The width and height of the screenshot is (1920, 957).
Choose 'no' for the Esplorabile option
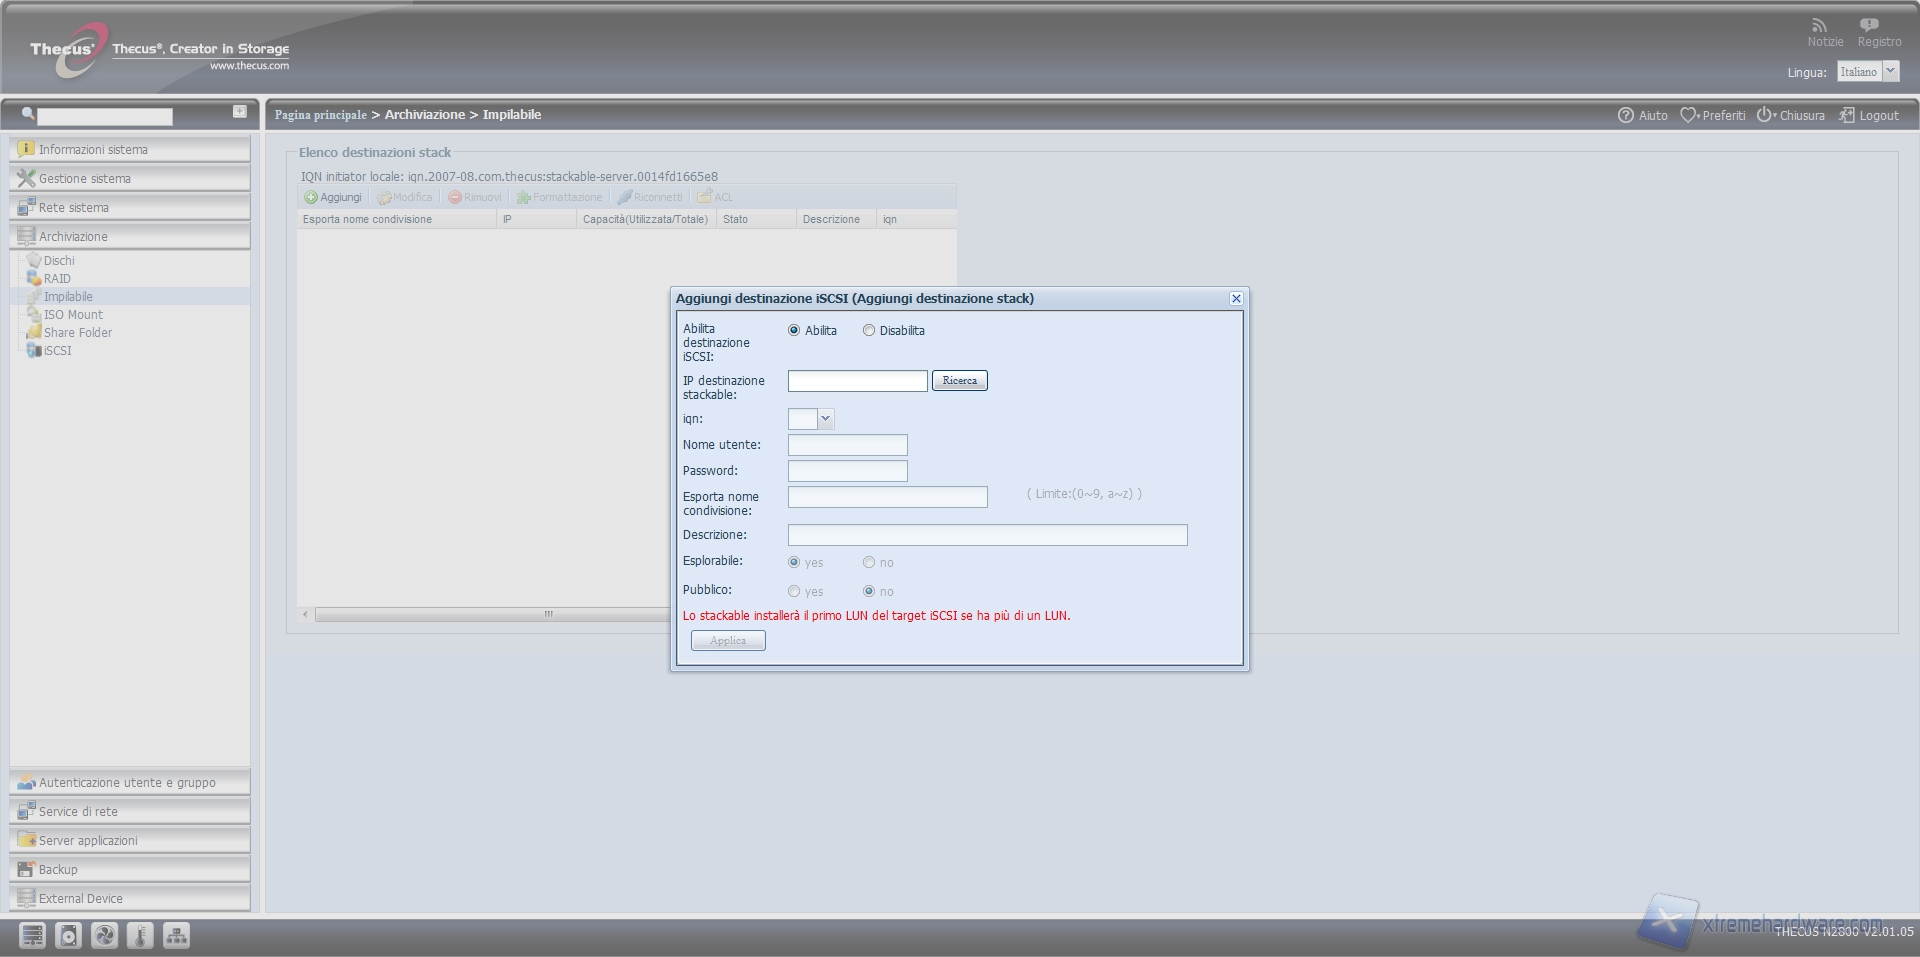point(868,562)
